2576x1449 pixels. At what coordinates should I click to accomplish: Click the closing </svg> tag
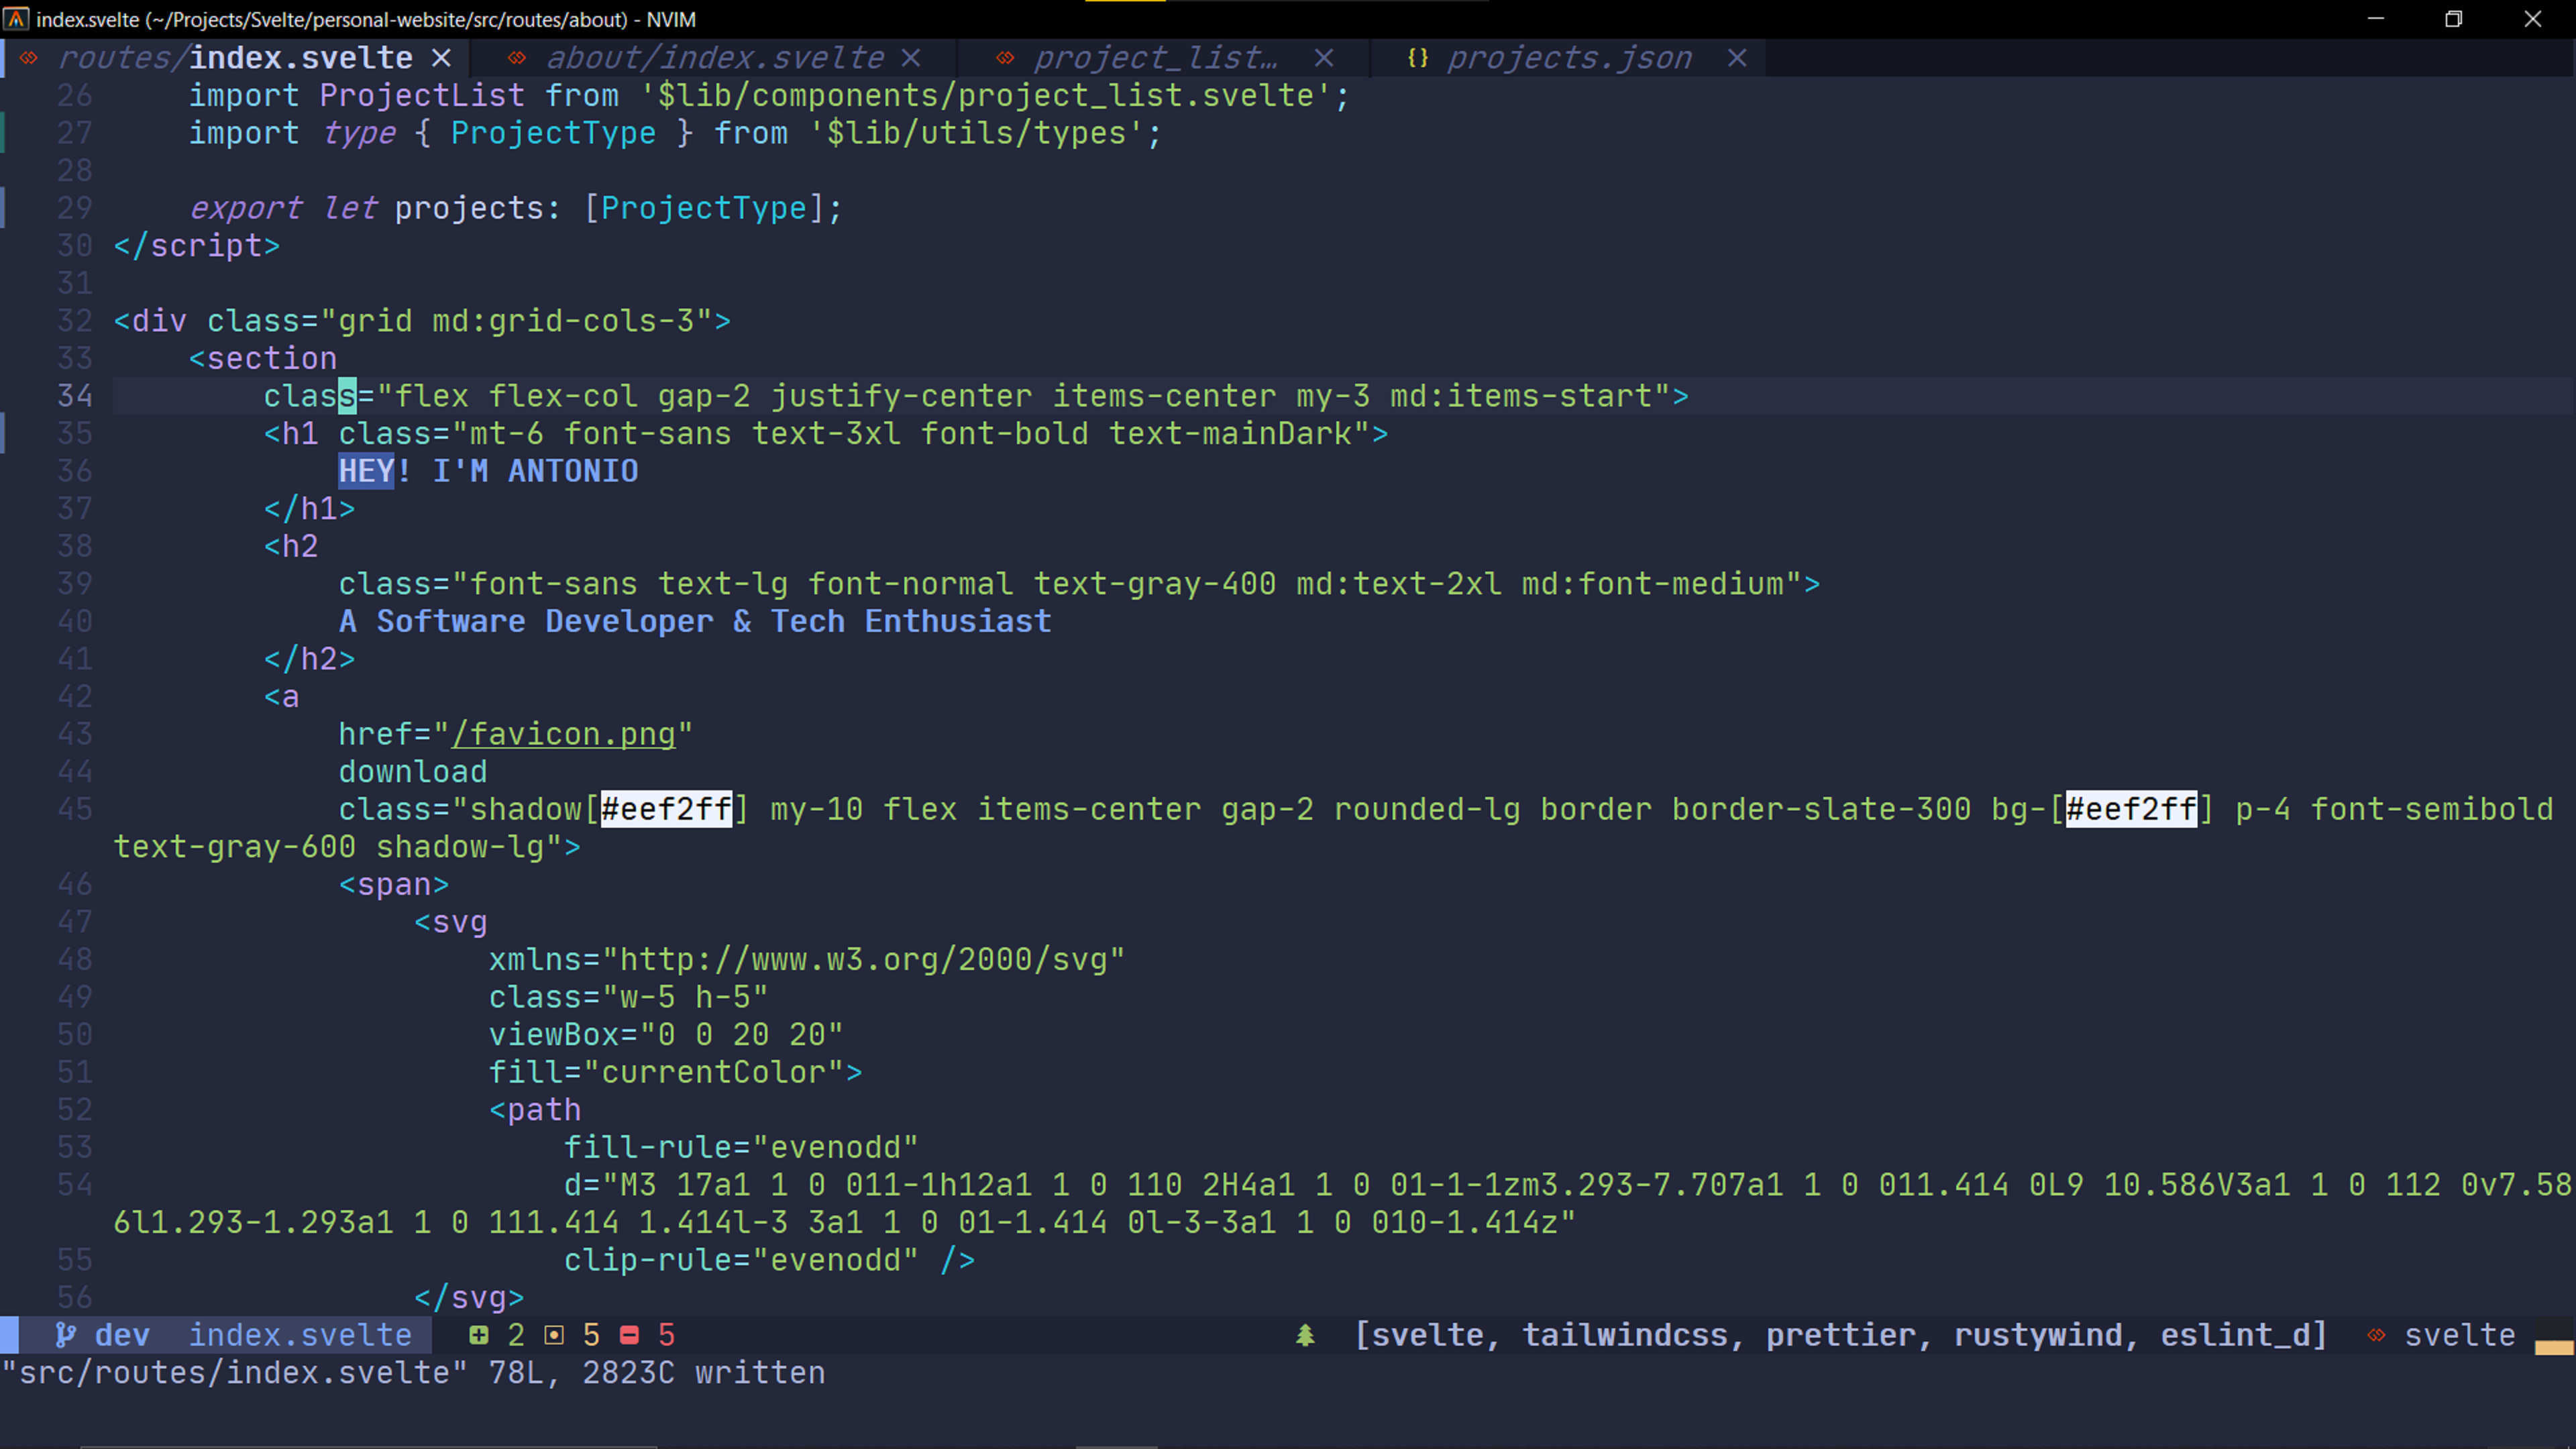469,1297
